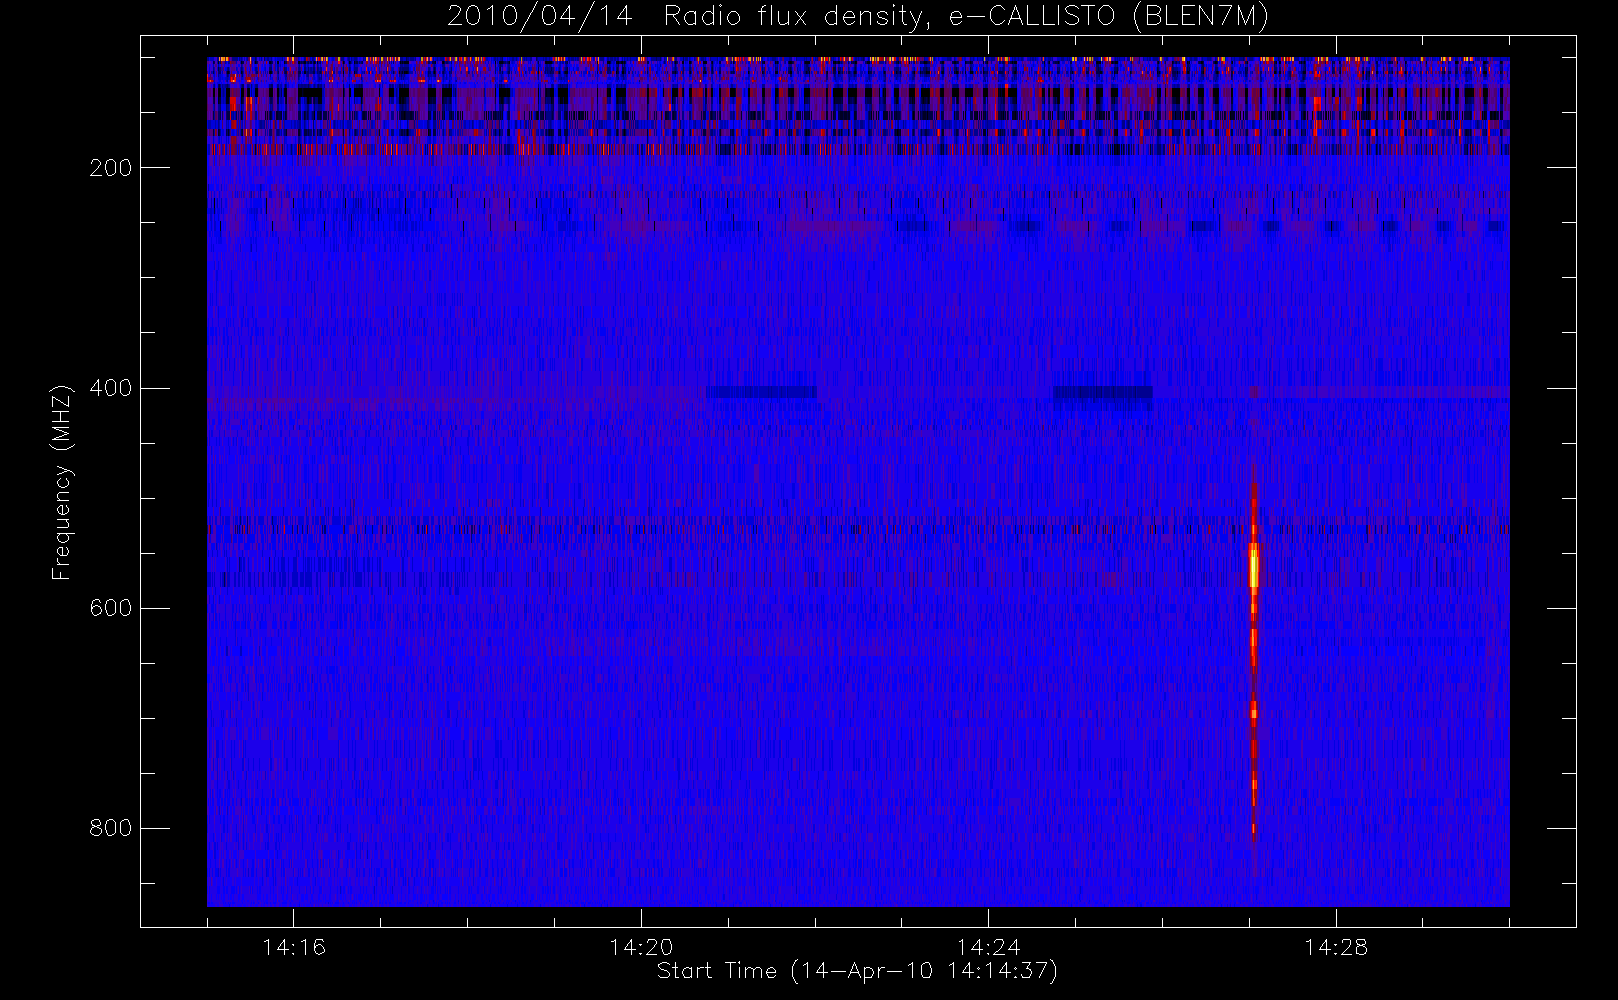The width and height of the screenshot is (1618, 1000).
Task: Click the 14:24 time tick label
Action: (x=988, y=946)
